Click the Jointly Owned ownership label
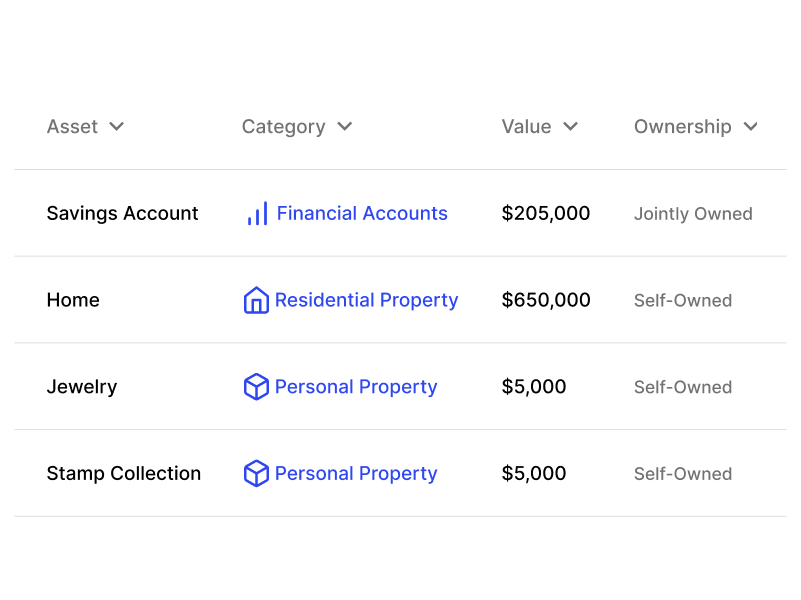The height and width of the screenshot is (600, 801). click(x=693, y=214)
